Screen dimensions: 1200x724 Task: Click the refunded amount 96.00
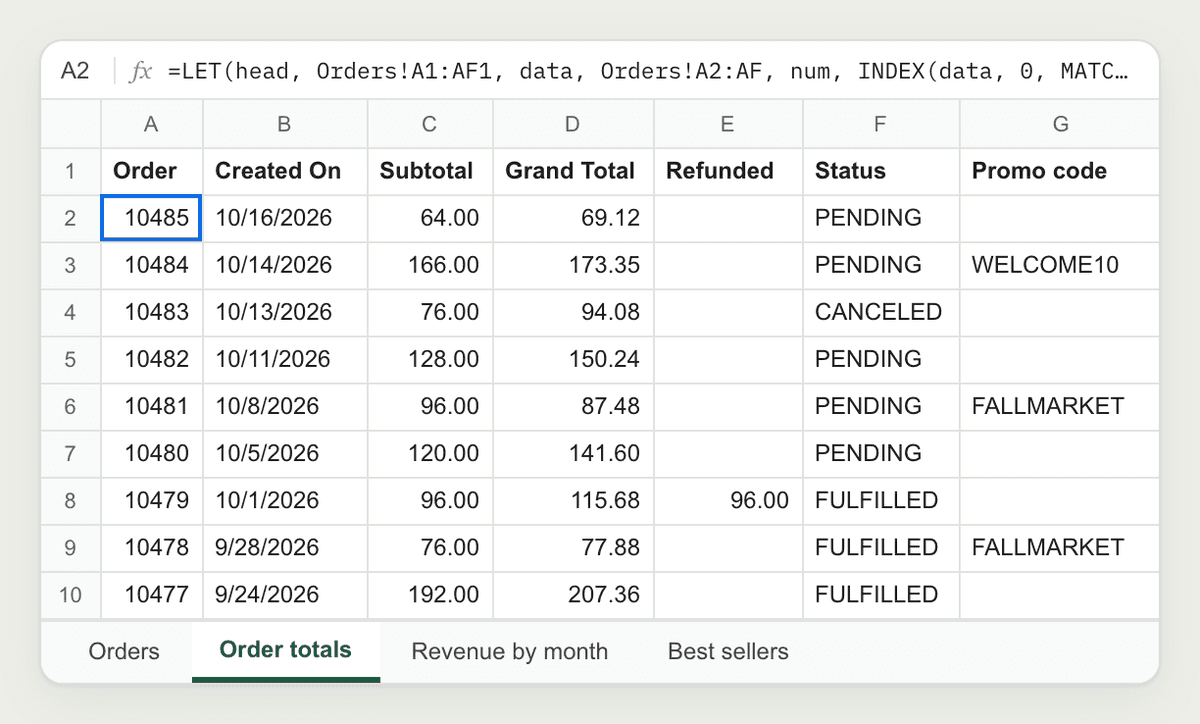tap(728, 500)
